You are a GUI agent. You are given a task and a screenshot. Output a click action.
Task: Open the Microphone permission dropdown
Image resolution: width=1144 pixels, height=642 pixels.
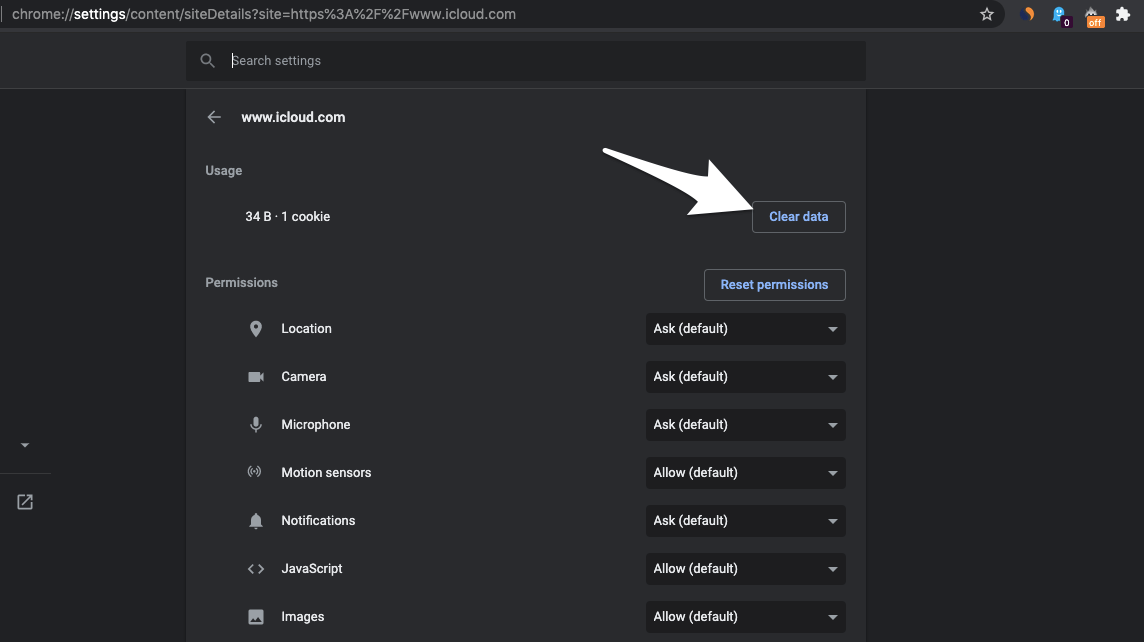pyautogui.click(x=746, y=425)
